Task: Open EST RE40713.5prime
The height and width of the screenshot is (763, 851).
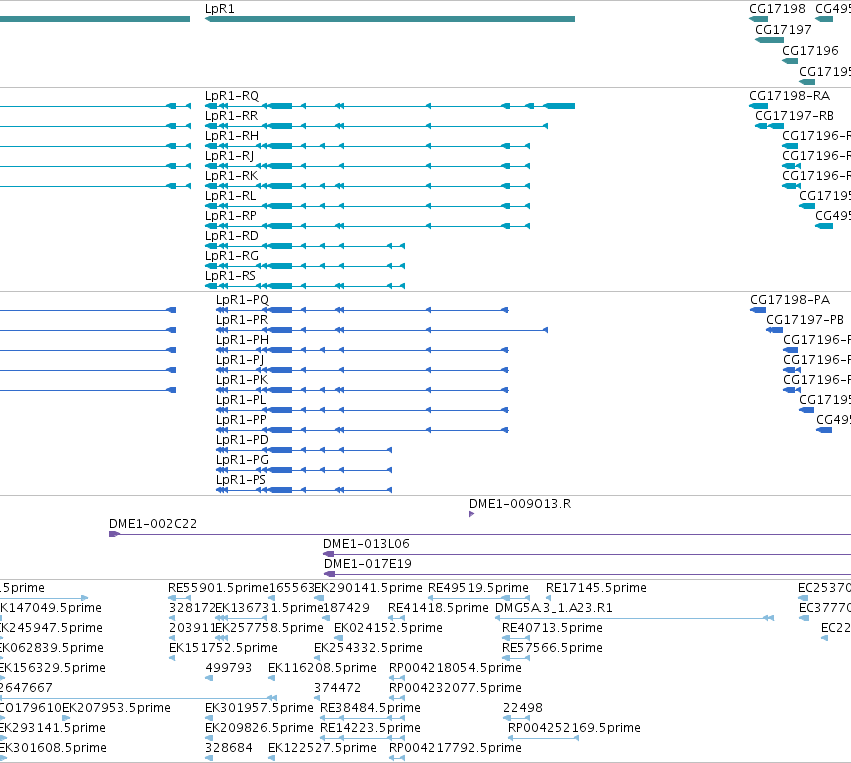Action: point(552,628)
